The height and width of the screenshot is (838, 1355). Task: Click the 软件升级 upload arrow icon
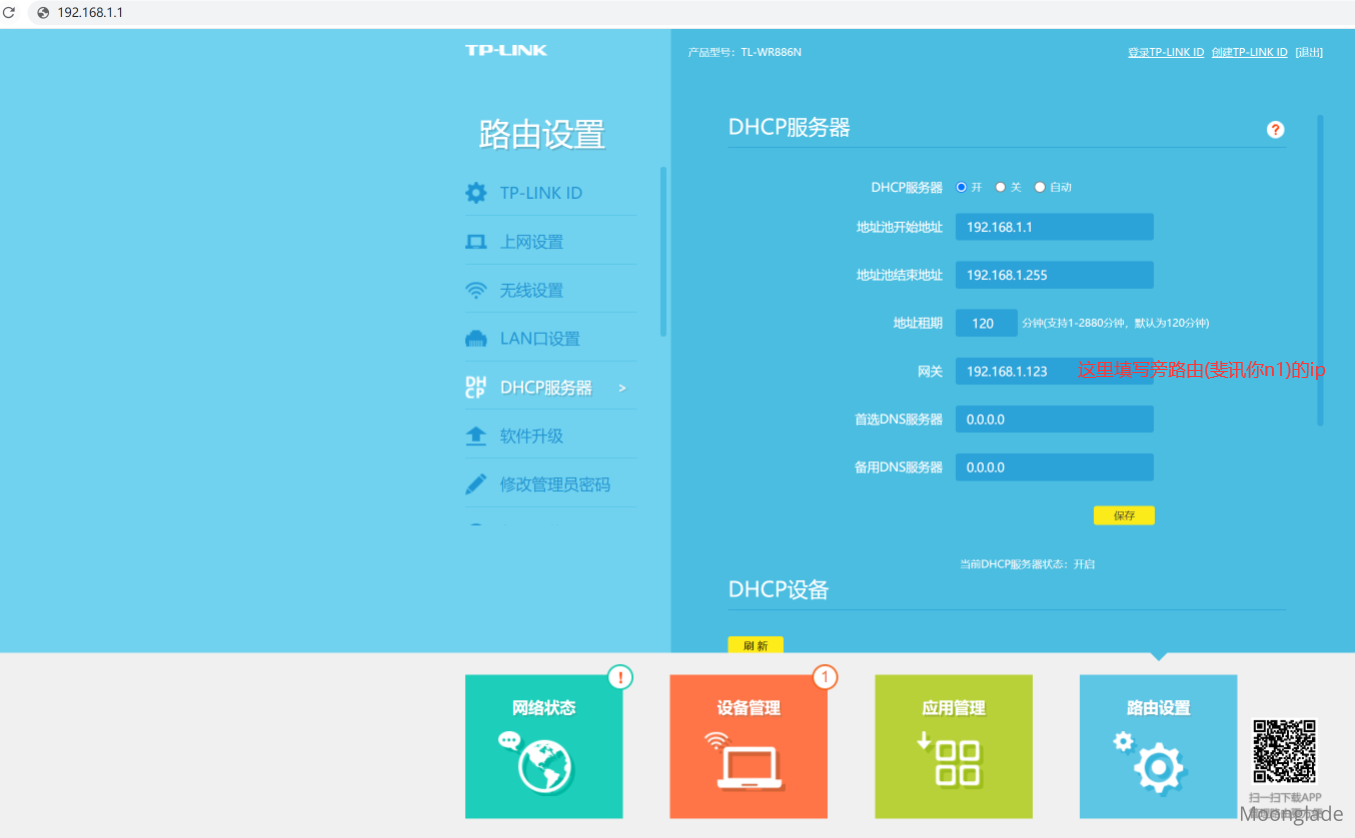[476, 436]
